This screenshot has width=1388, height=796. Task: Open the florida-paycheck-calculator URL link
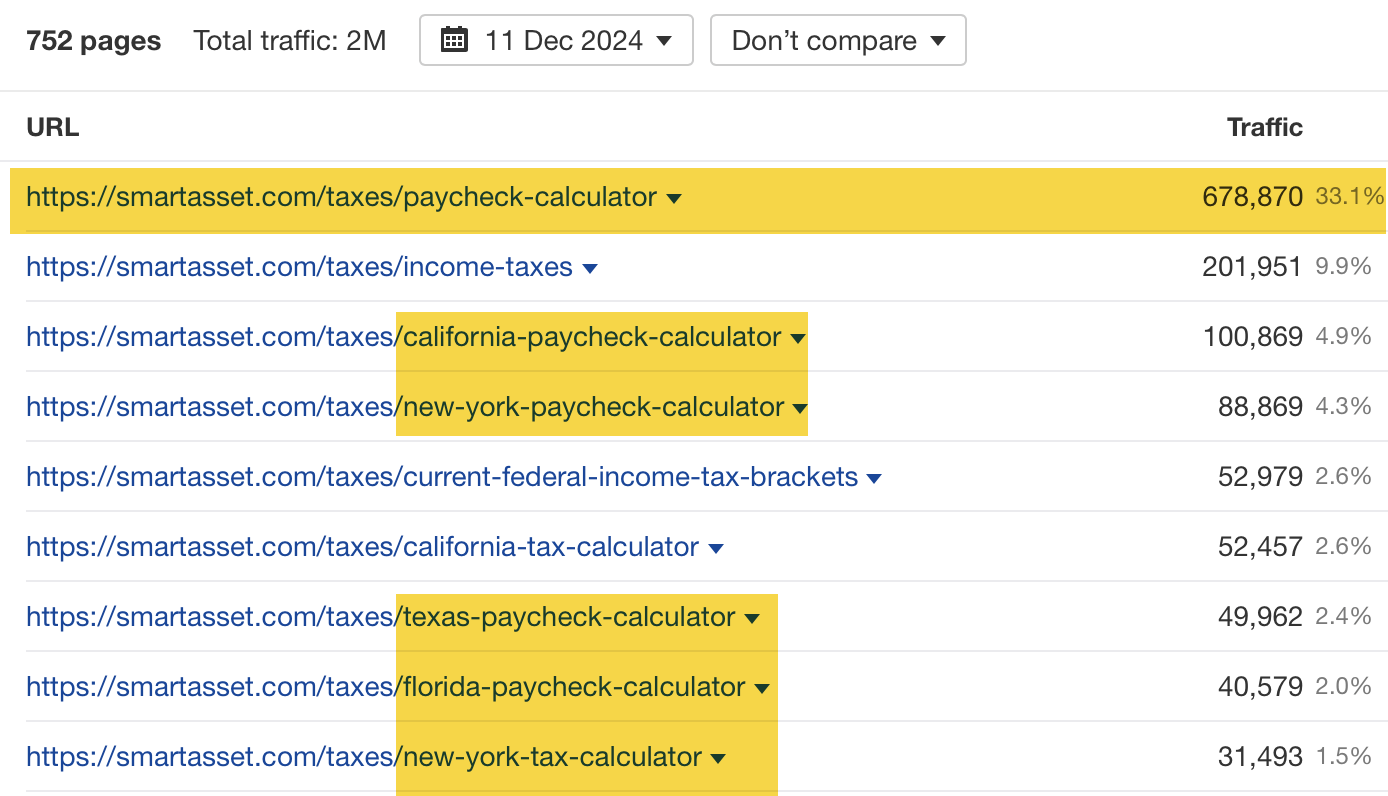(x=386, y=687)
